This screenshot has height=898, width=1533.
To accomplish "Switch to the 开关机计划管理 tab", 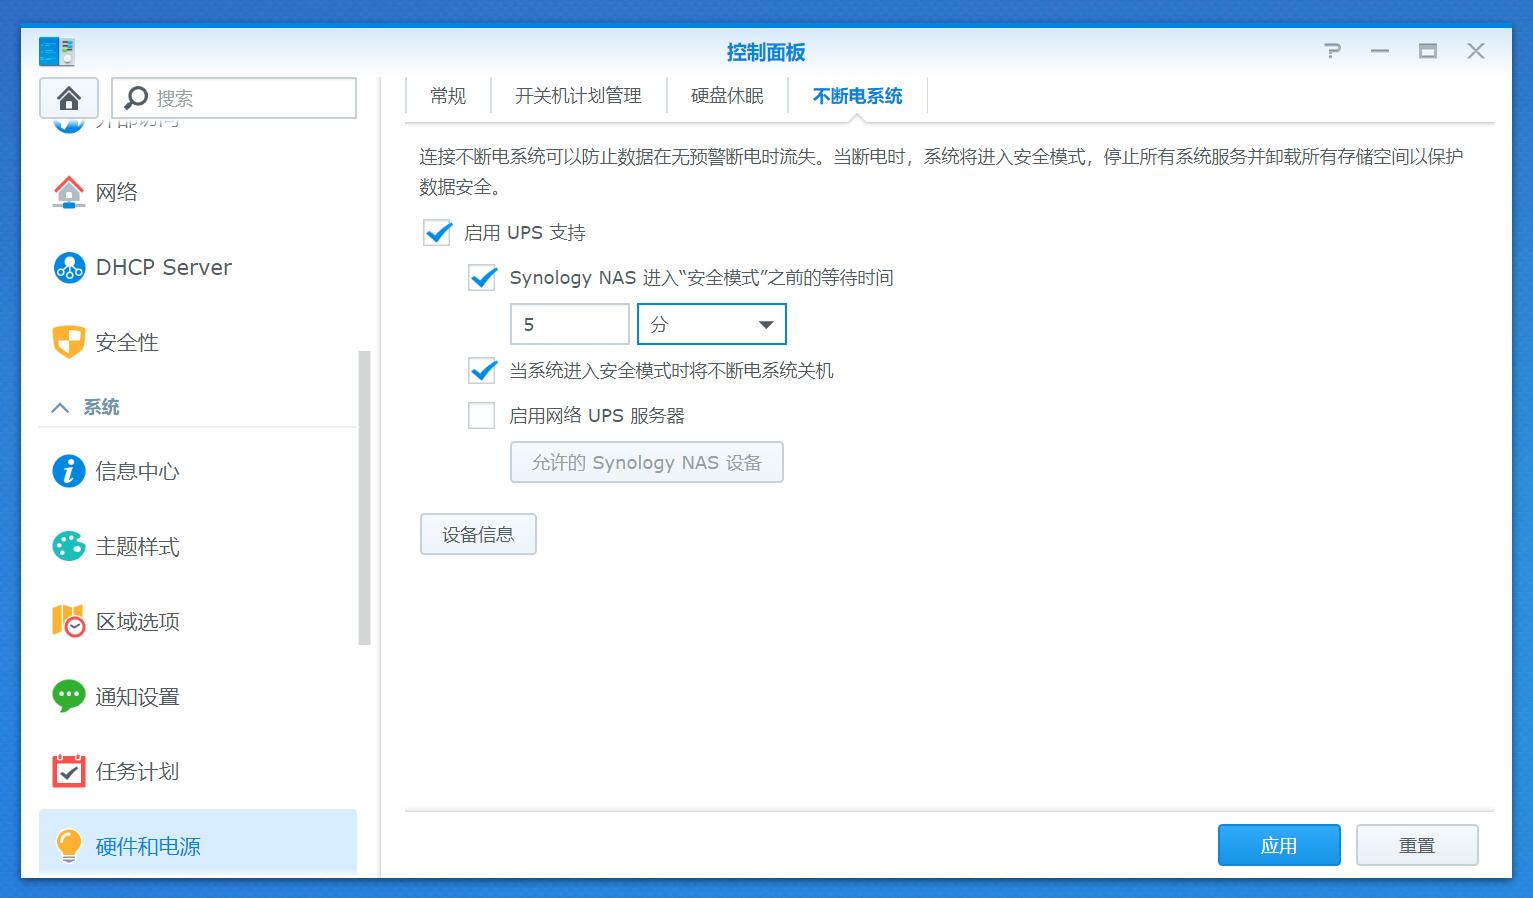I will tap(579, 95).
